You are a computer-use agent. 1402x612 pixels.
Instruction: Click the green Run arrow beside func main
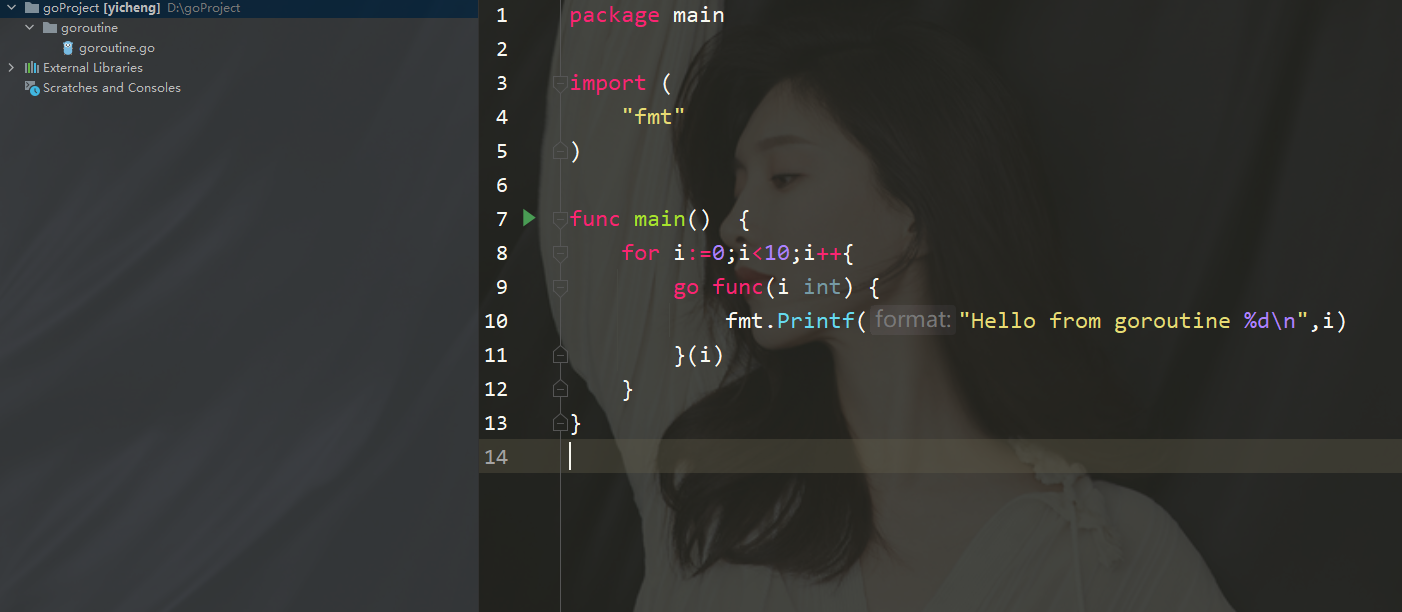529,218
